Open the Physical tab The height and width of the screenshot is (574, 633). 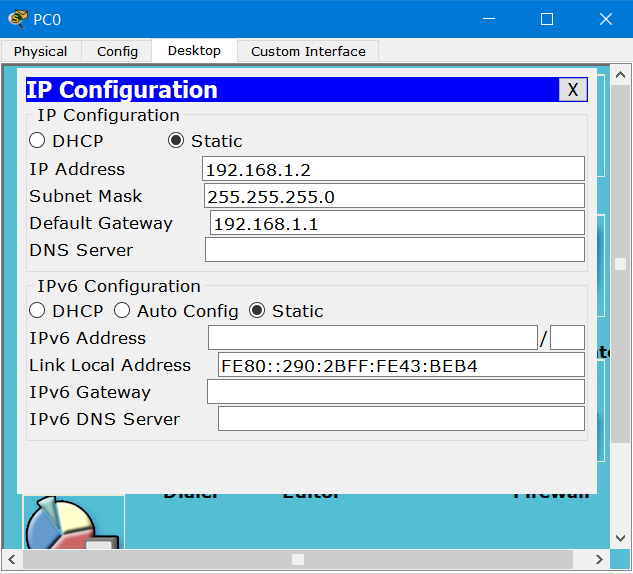click(41, 51)
